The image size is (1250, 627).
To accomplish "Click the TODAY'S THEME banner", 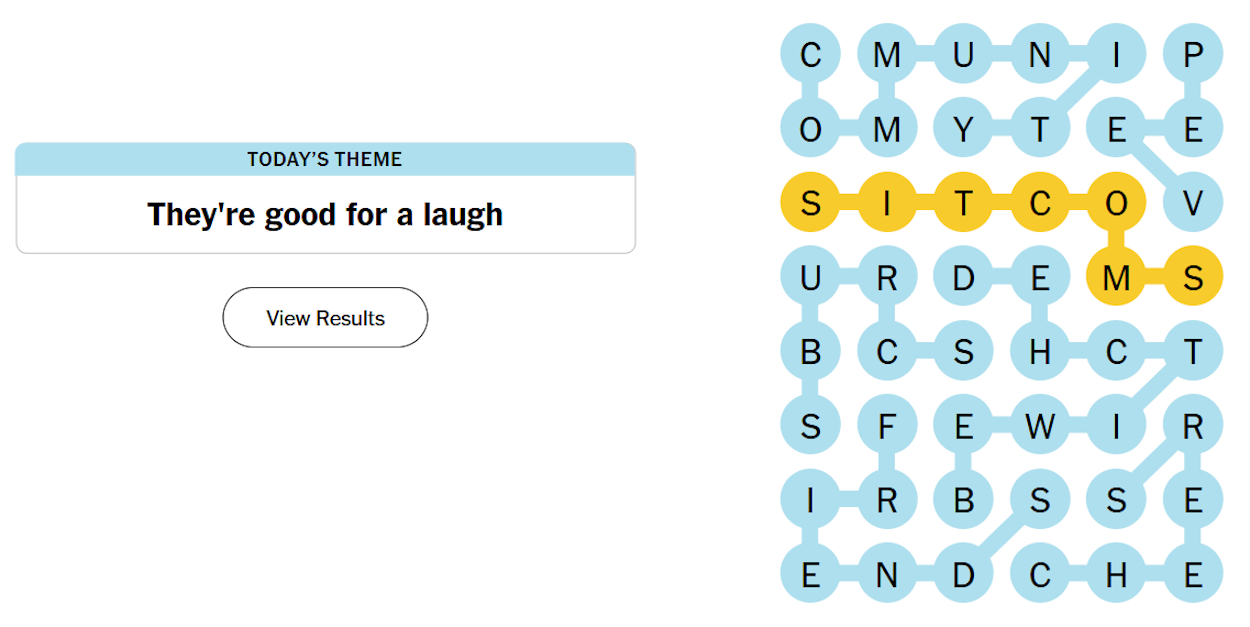I will (x=325, y=158).
